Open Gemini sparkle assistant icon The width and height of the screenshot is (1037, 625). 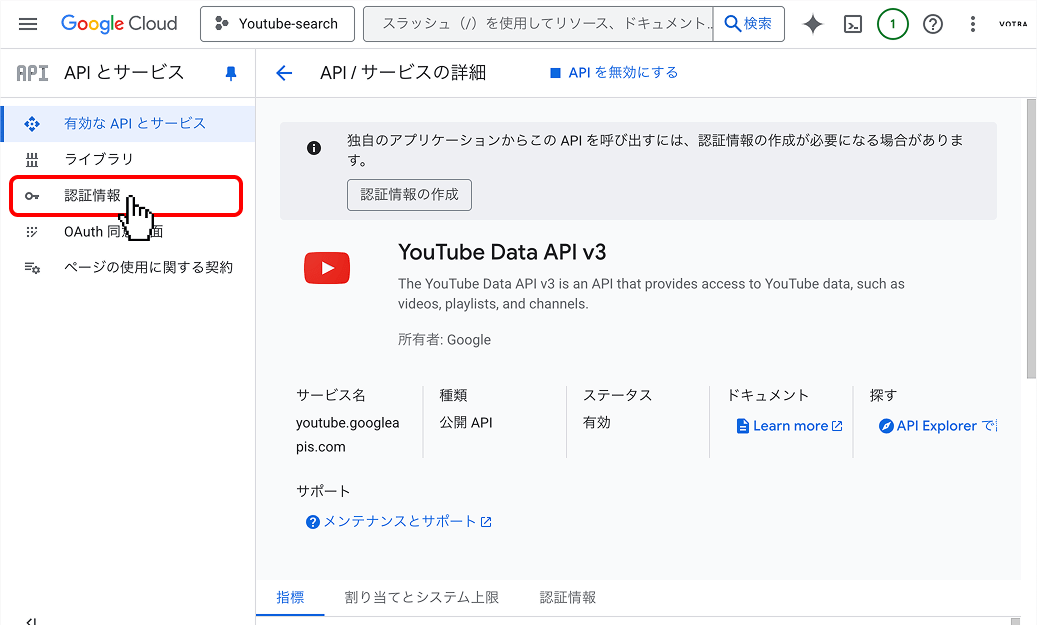[813, 24]
